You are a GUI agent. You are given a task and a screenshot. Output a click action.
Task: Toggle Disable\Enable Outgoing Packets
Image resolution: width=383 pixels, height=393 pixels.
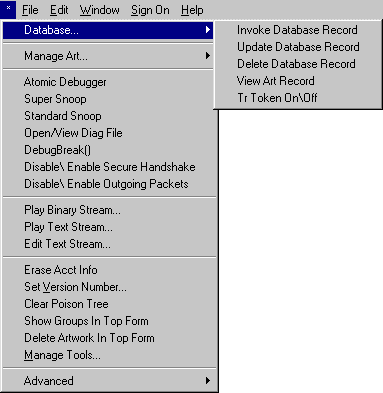106,184
